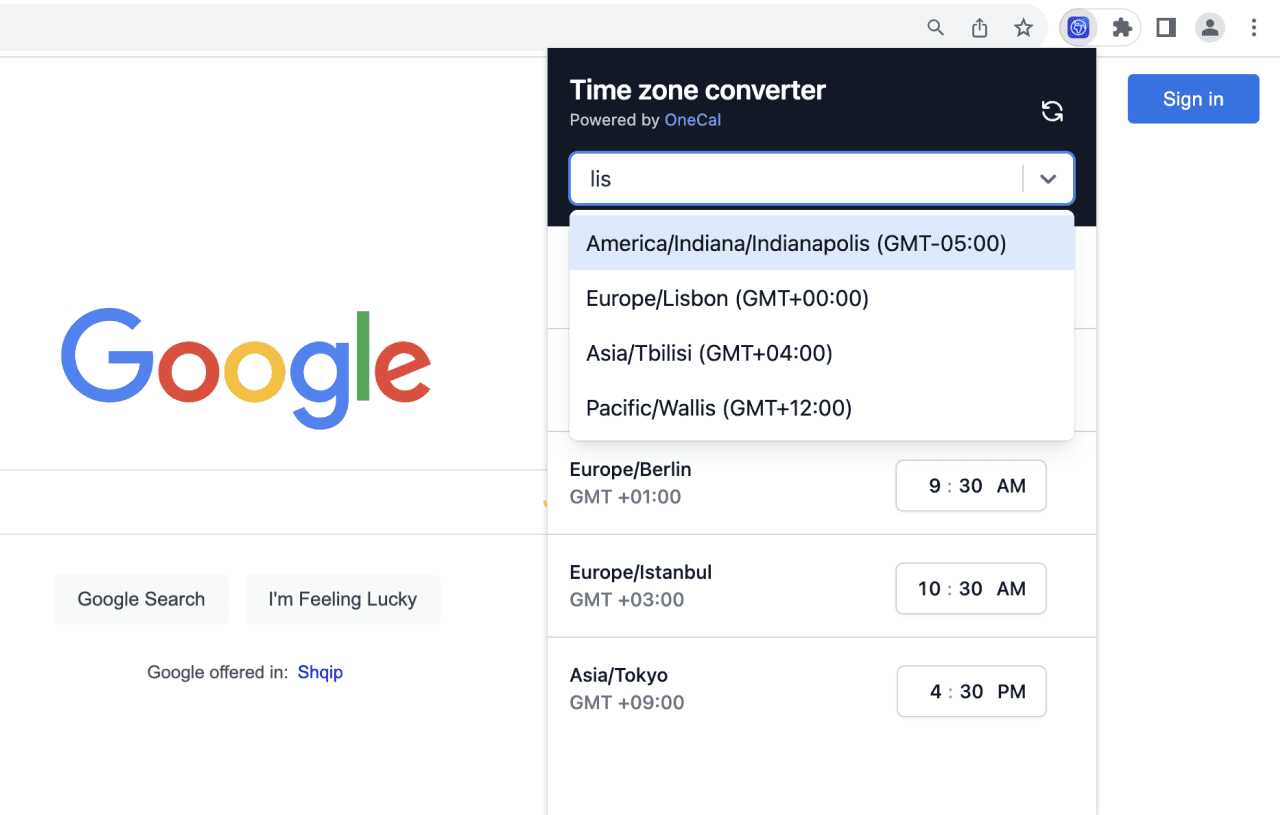The width and height of the screenshot is (1280, 815).
Task: Click the Shqip language link
Action: (x=320, y=672)
